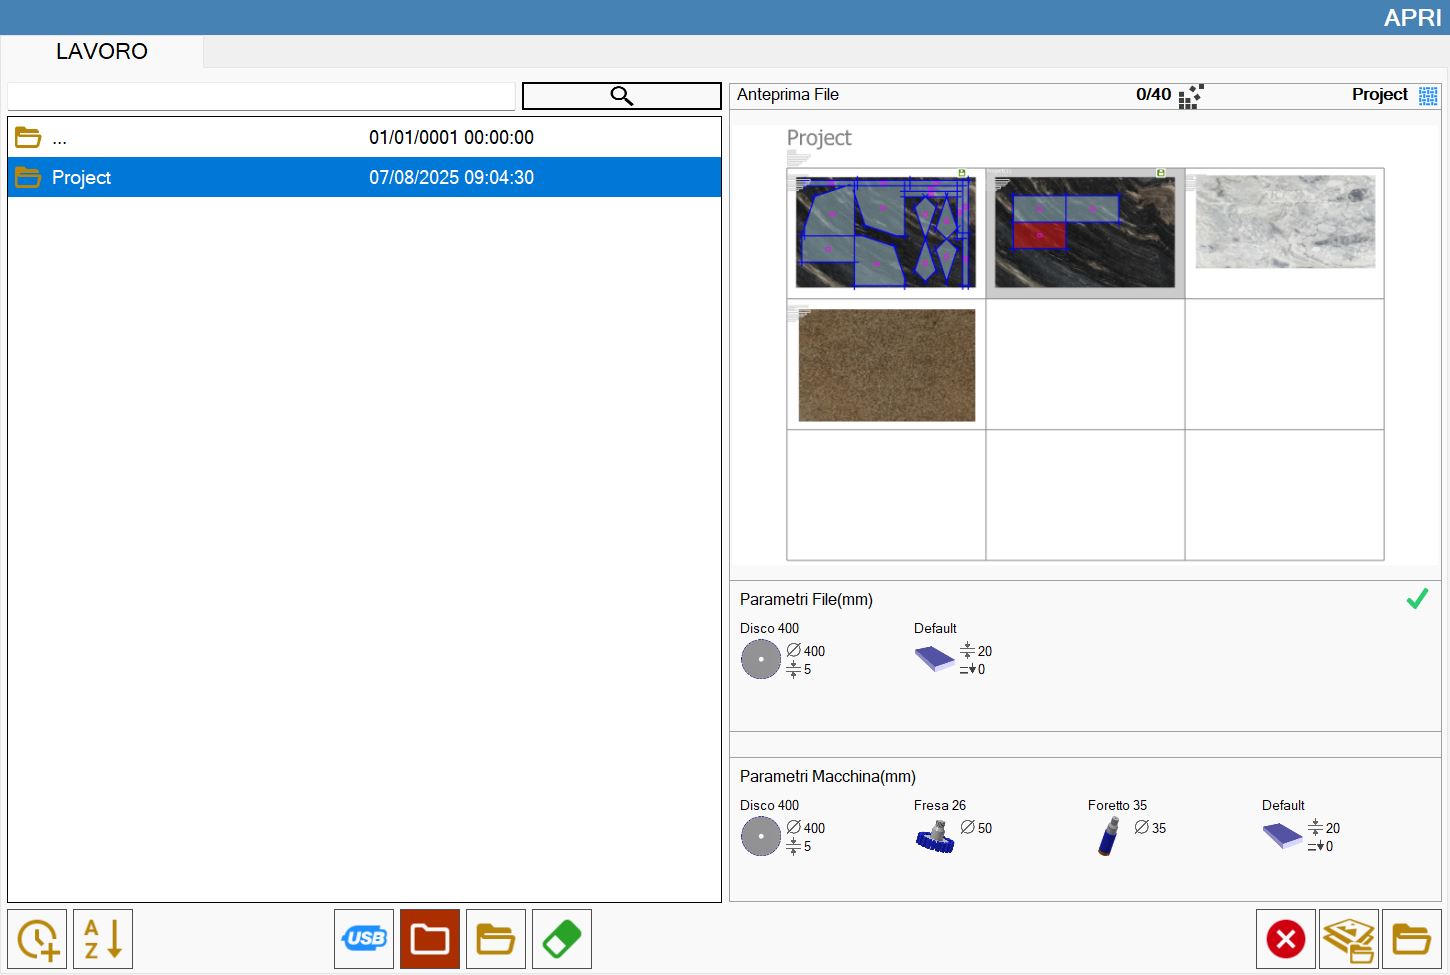This screenshot has width=1450, height=975.
Task: Click the magnifier search button
Action: 621,96
